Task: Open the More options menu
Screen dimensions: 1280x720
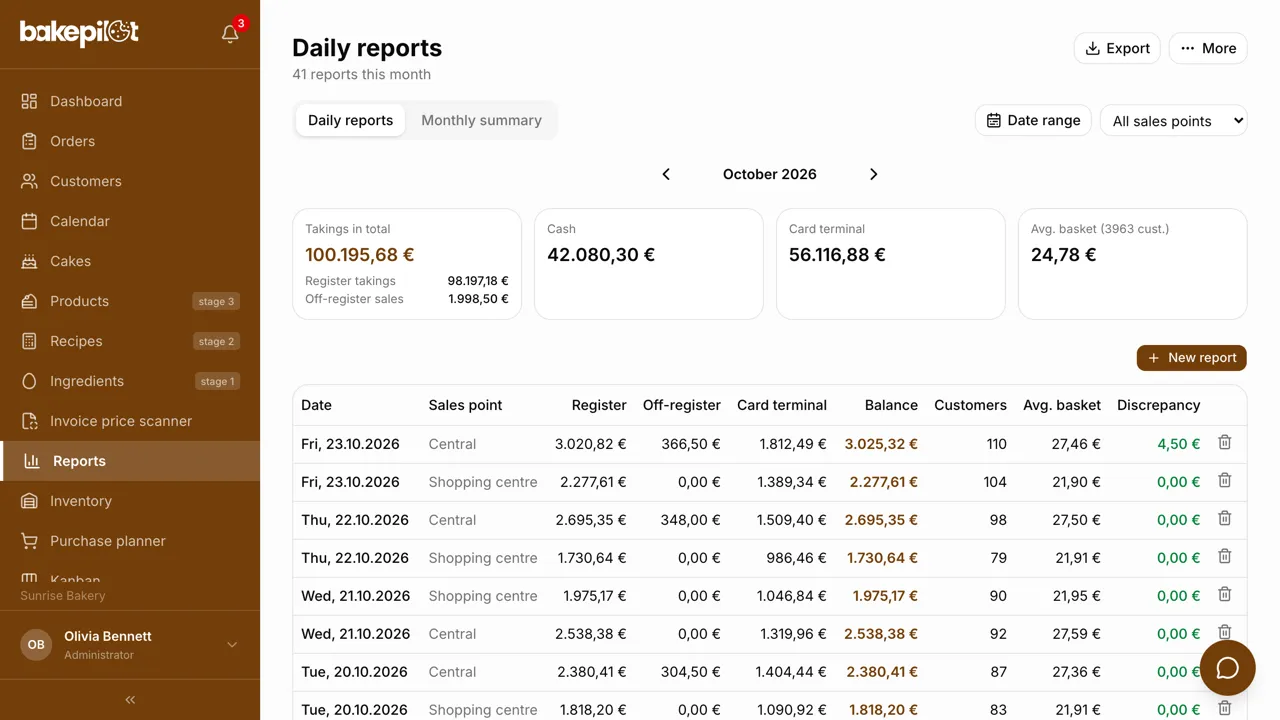Action: pyautogui.click(x=1208, y=48)
